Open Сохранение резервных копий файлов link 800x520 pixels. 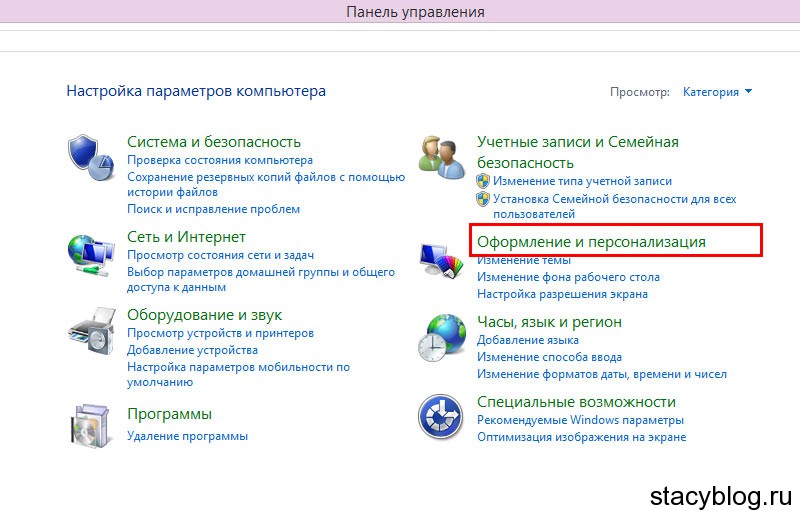[266, 184]
